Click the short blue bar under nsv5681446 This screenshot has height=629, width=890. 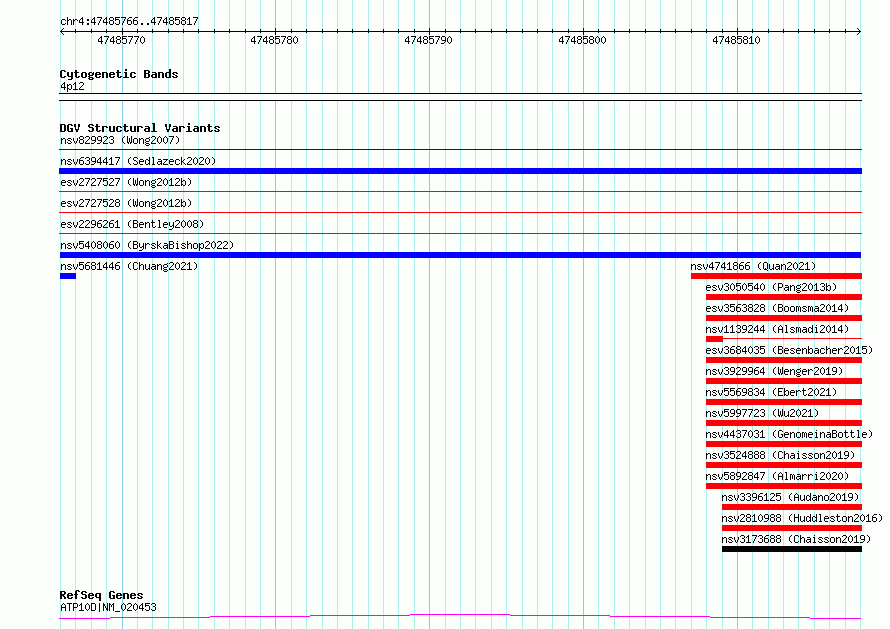click(68, 276)
